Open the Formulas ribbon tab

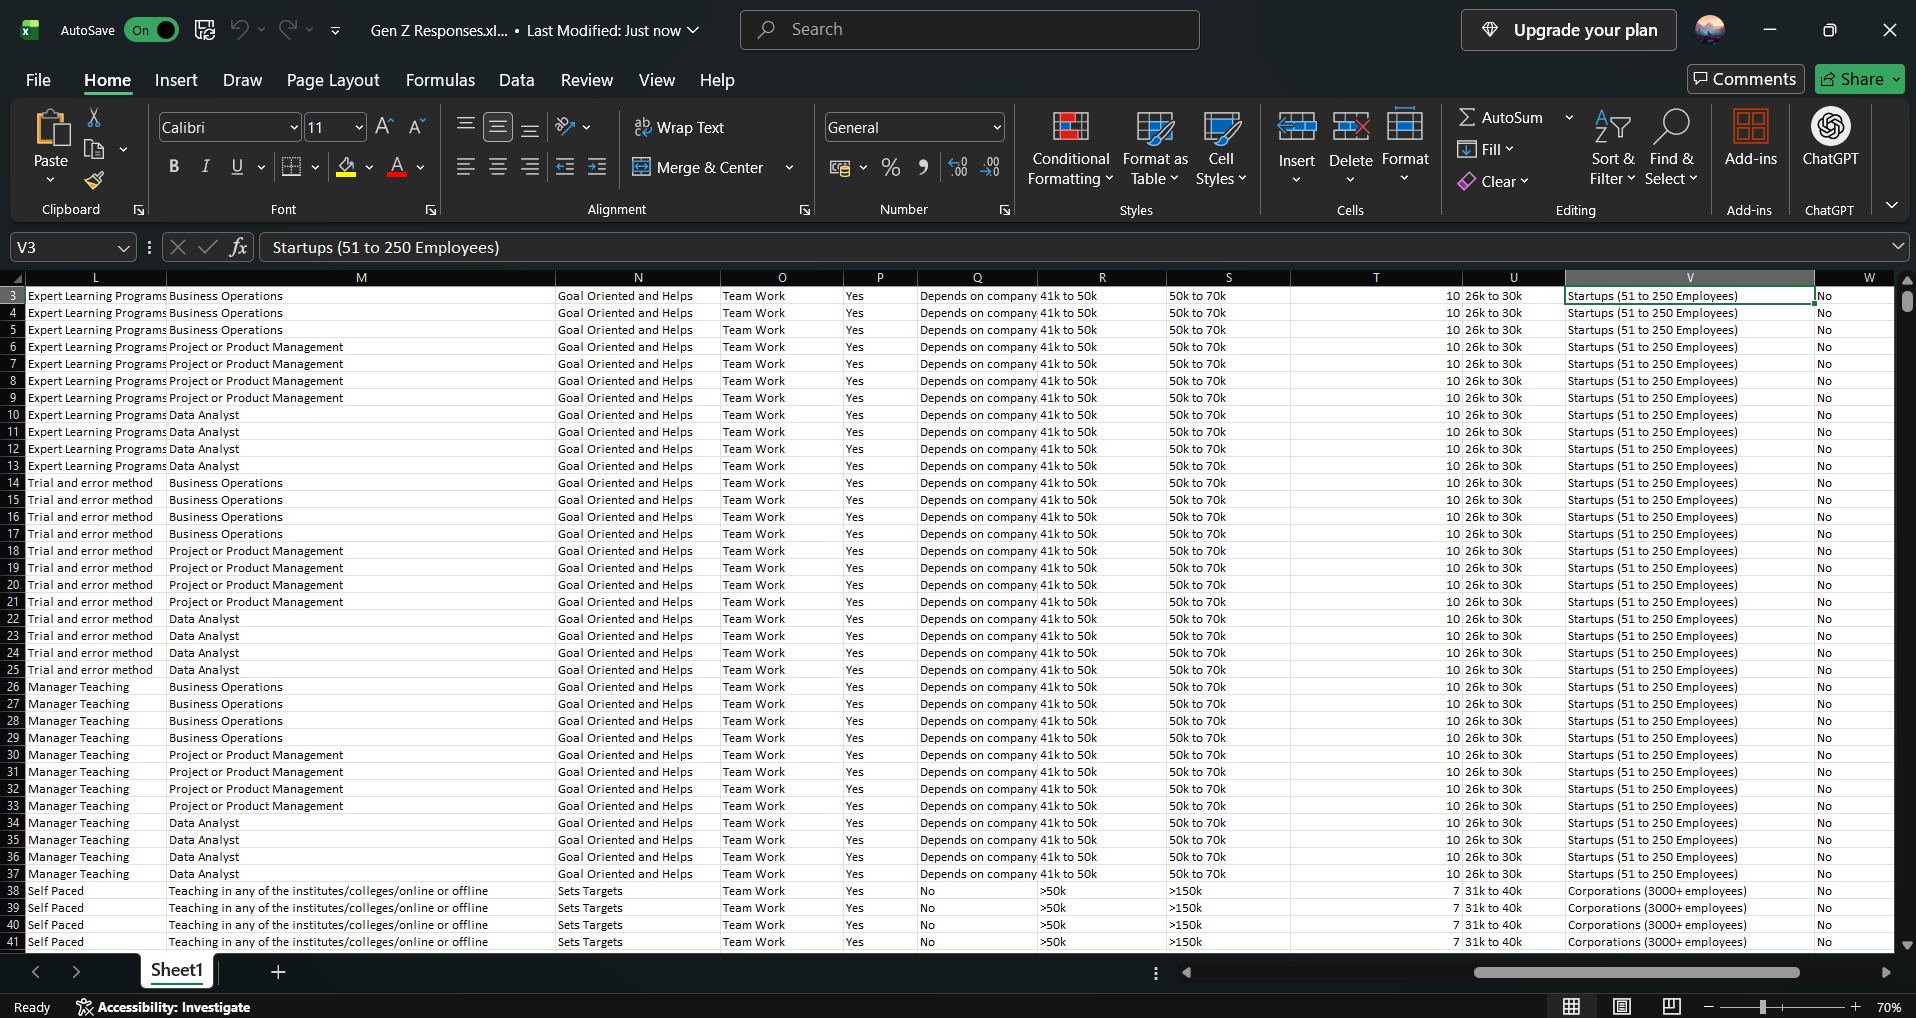440,80
